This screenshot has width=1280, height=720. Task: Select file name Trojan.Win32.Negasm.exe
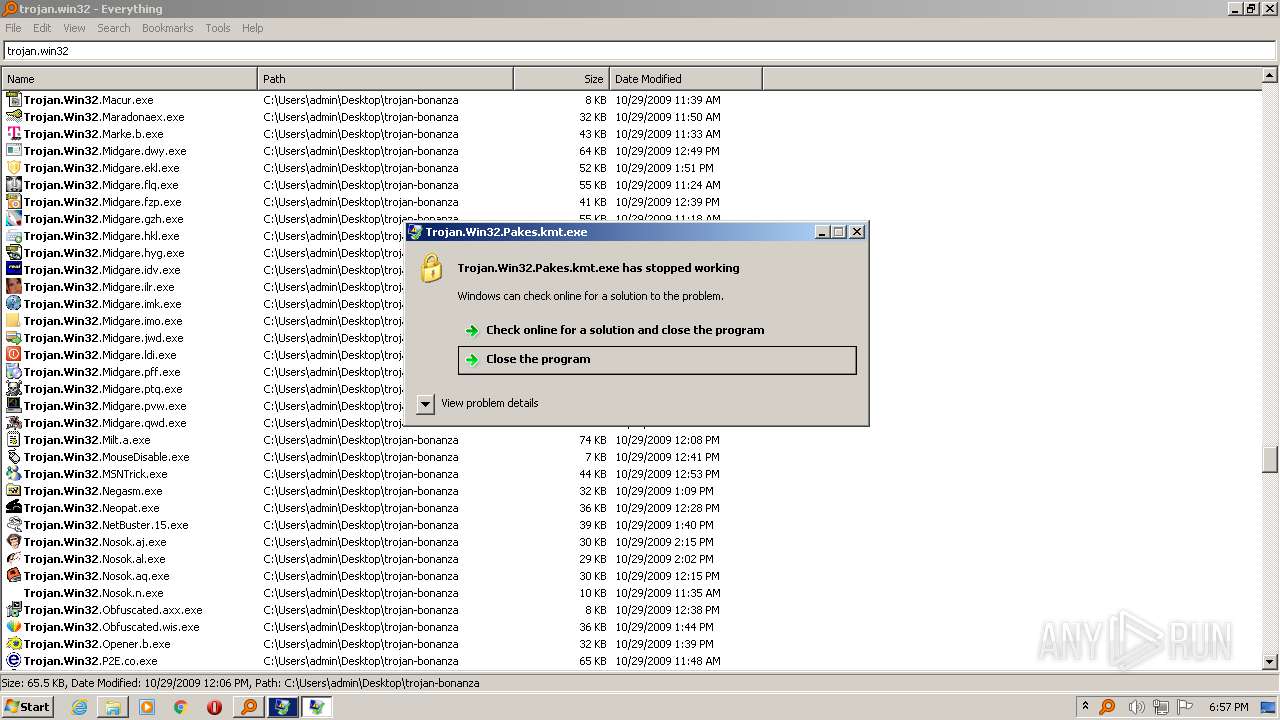[x=93, y=491]
